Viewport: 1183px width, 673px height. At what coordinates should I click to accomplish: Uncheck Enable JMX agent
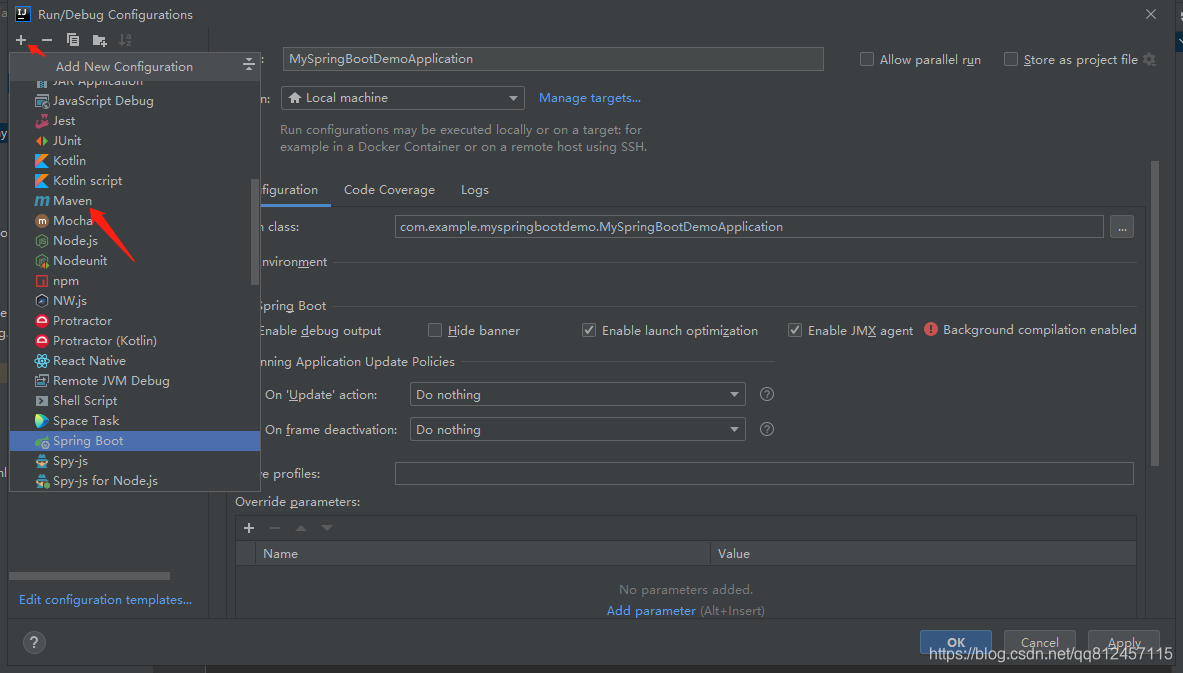794,330
